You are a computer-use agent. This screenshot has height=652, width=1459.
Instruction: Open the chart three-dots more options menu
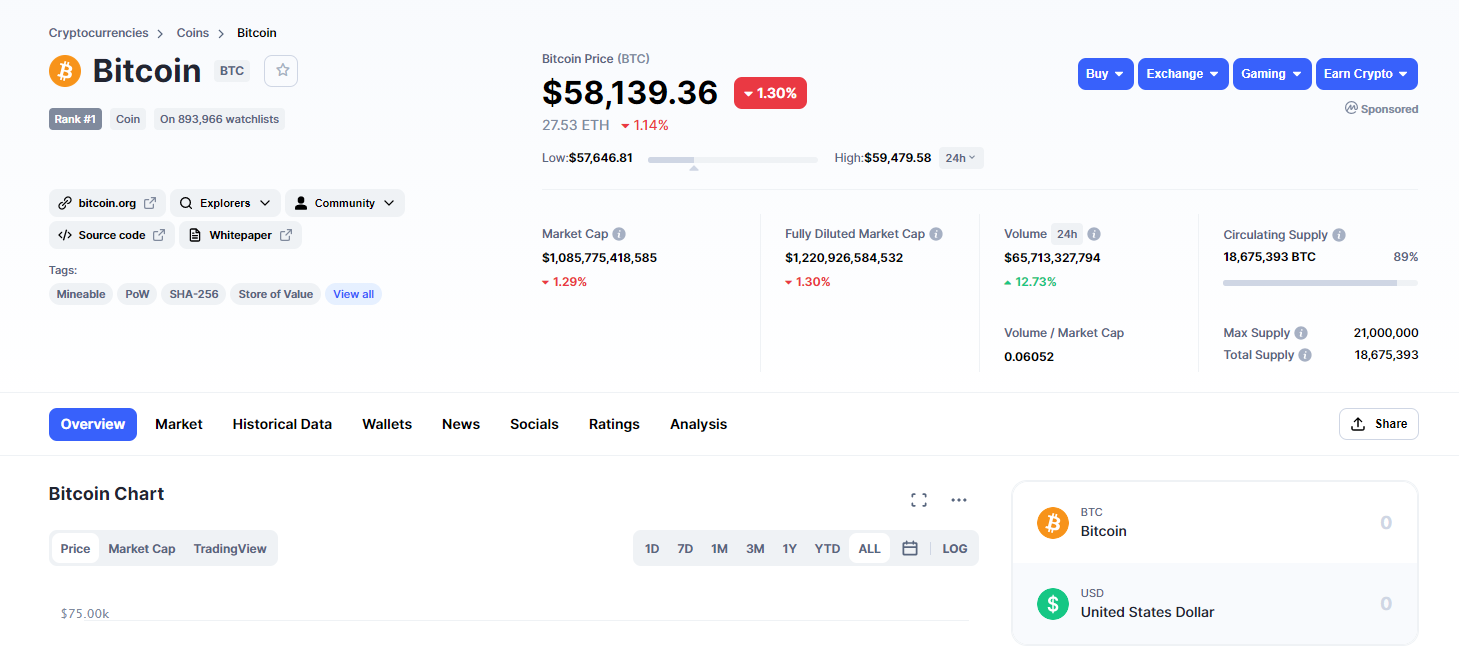[x=959, y=500]
